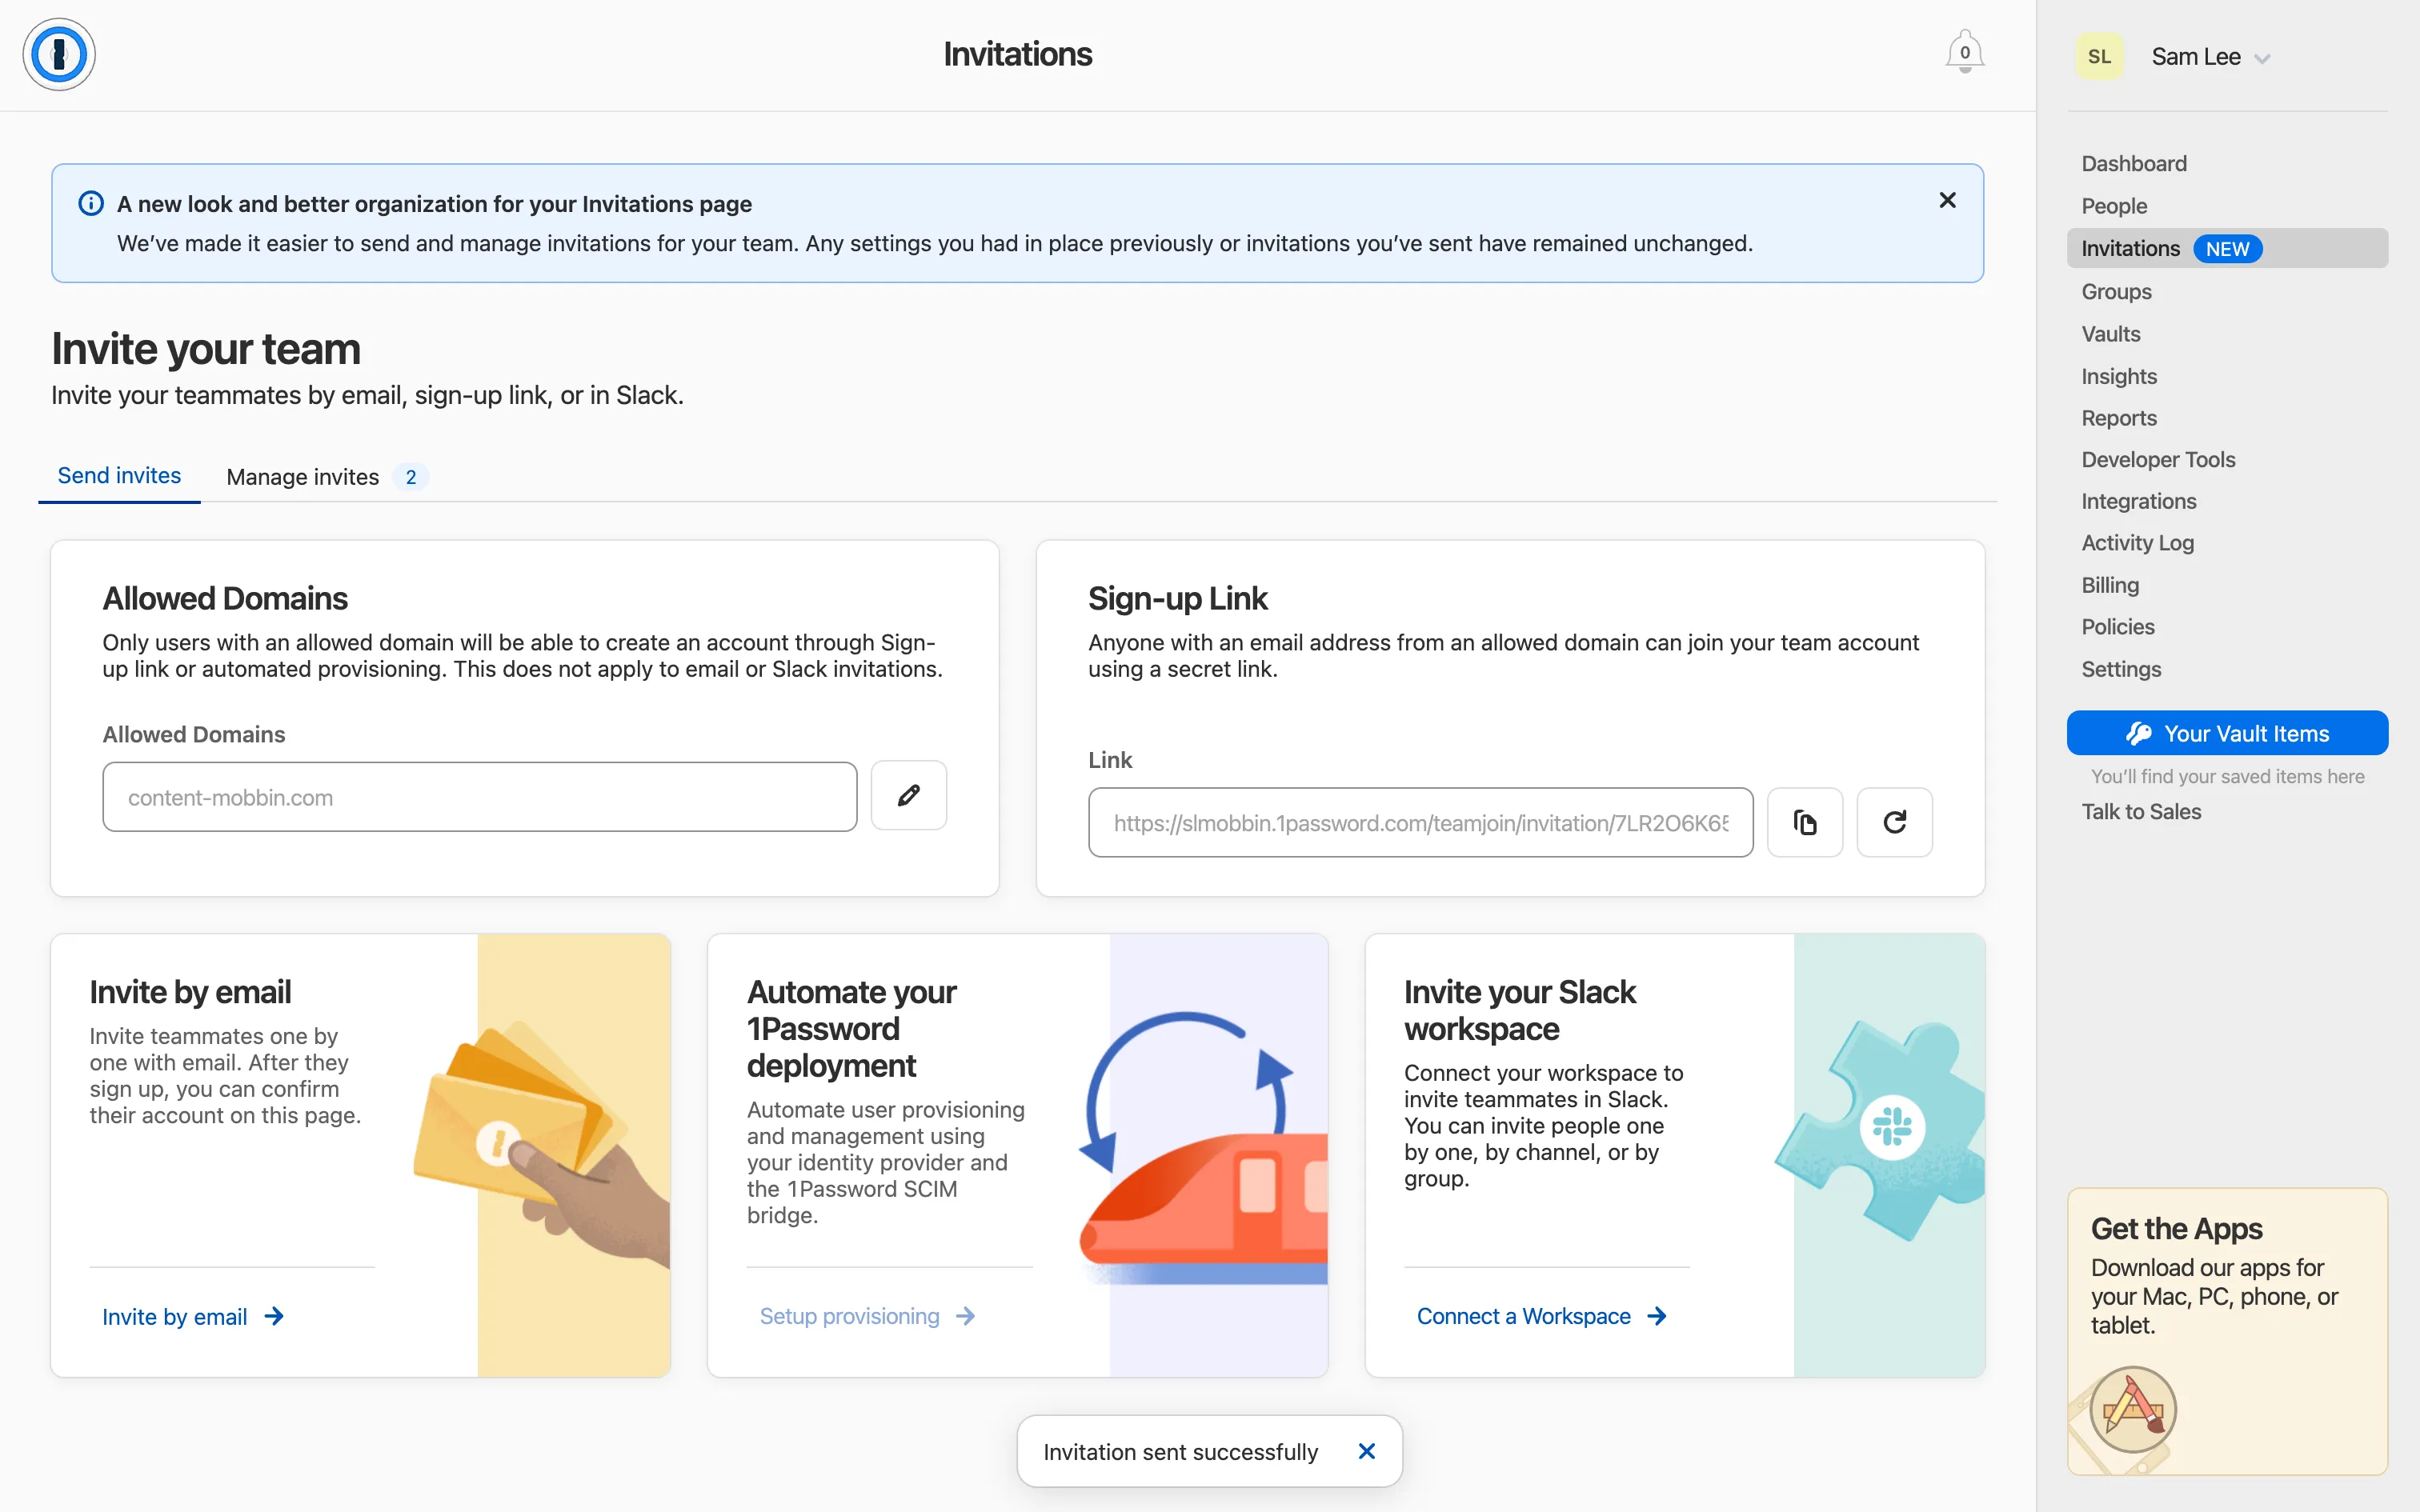The width and height of the screenshot is (2420, 1512).
Task: Dismiss the new look info banner
Action: 1947,201
